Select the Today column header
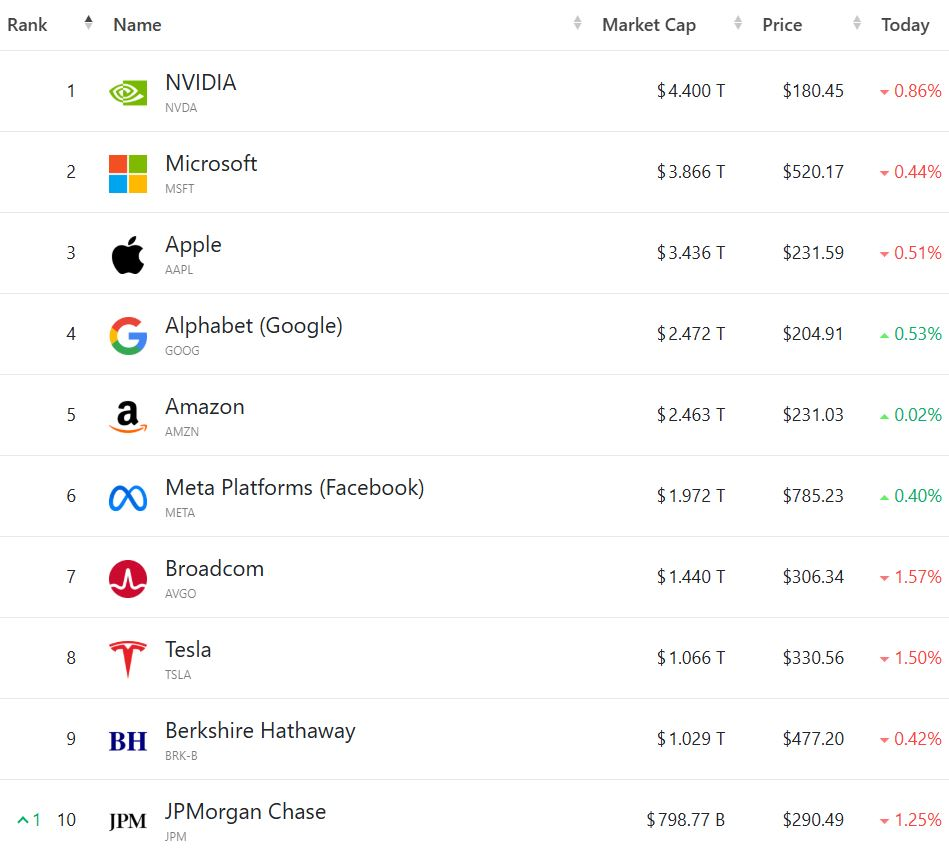 point(905,25)
